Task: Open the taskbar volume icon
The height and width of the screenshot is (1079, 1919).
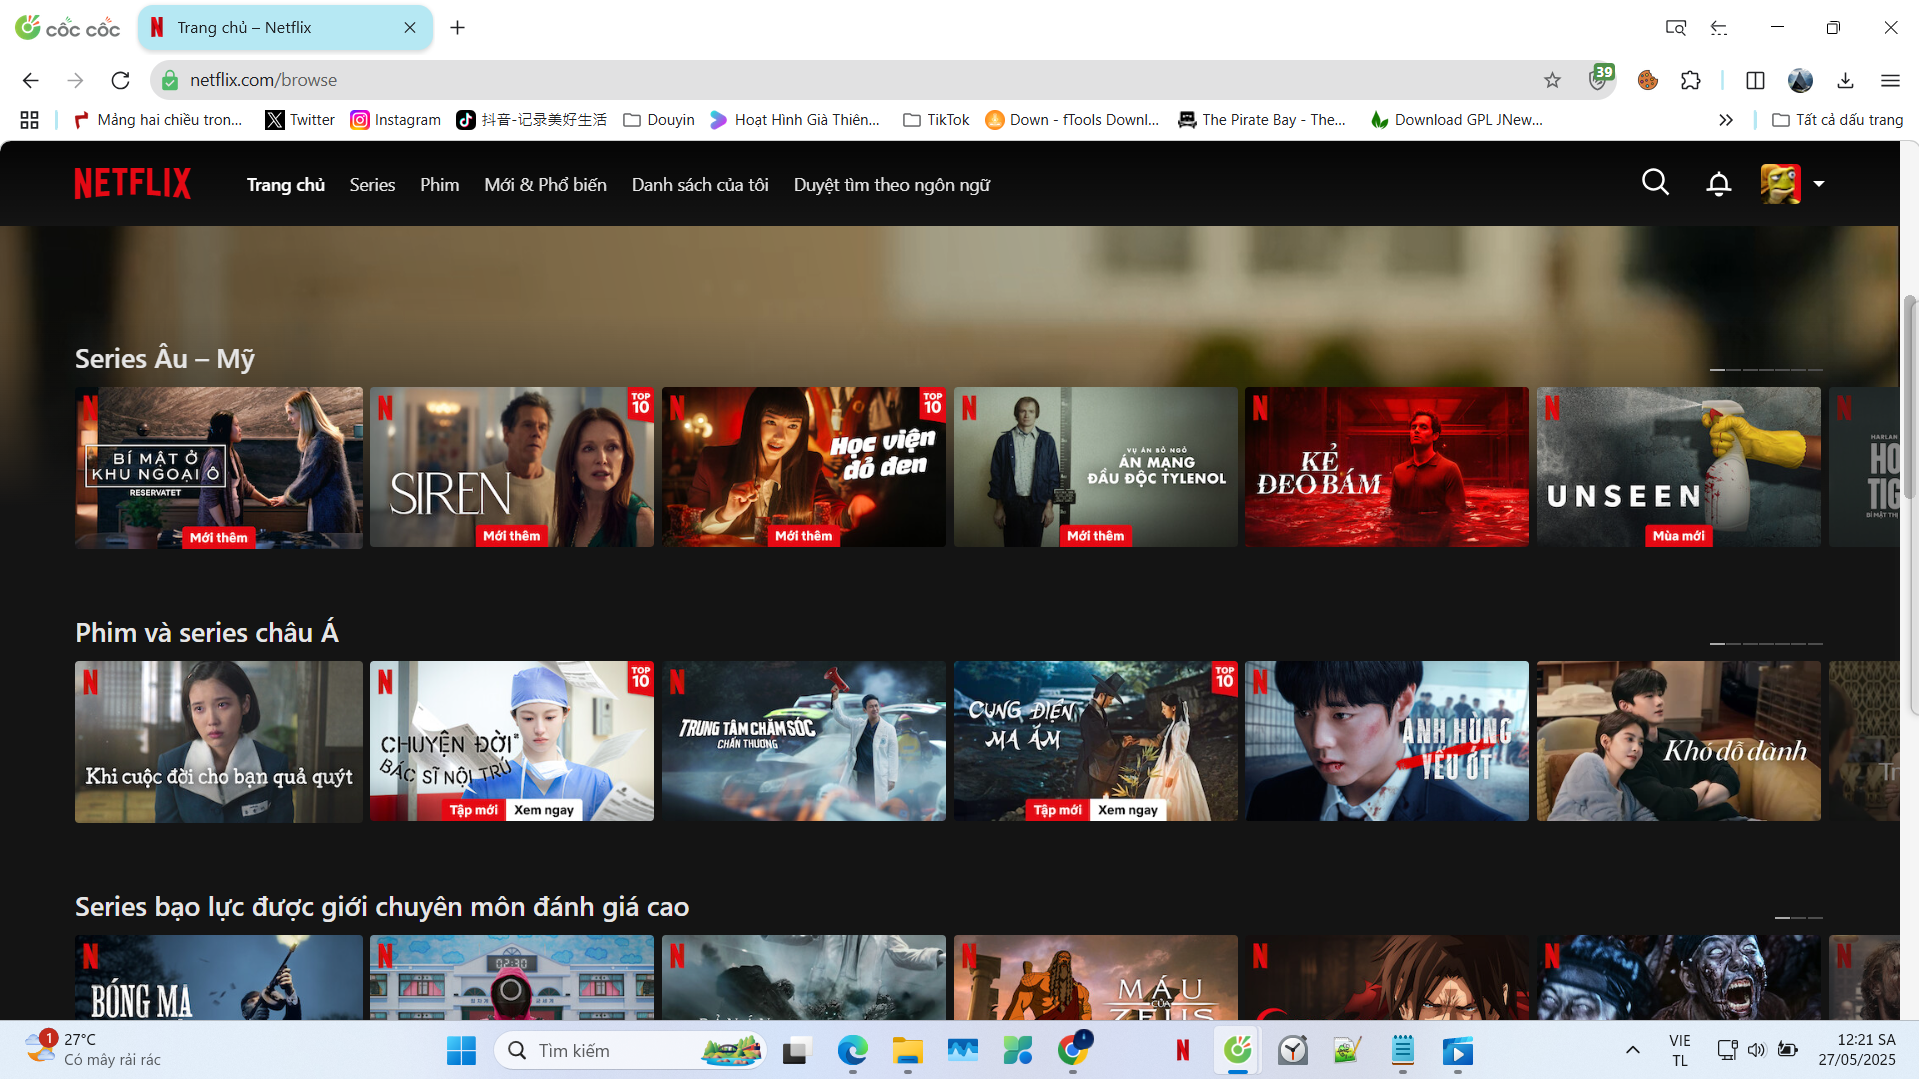Action: click(x=1757, y=1050)
